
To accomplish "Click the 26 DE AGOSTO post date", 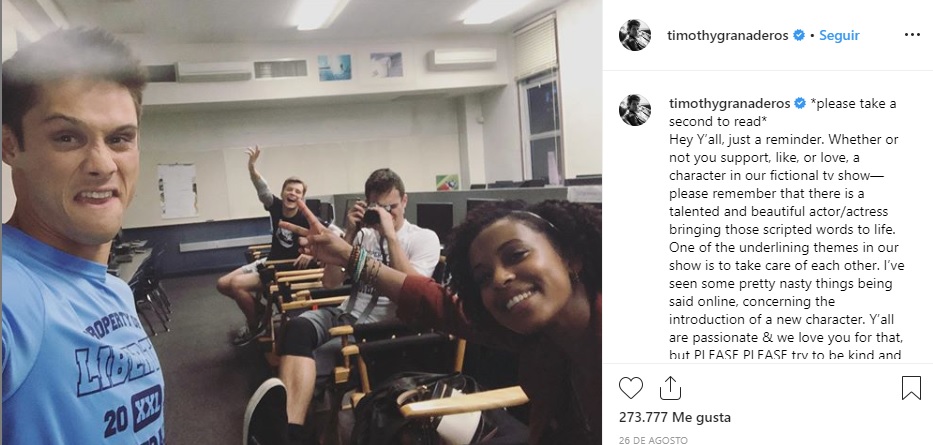I will (653, 441).
